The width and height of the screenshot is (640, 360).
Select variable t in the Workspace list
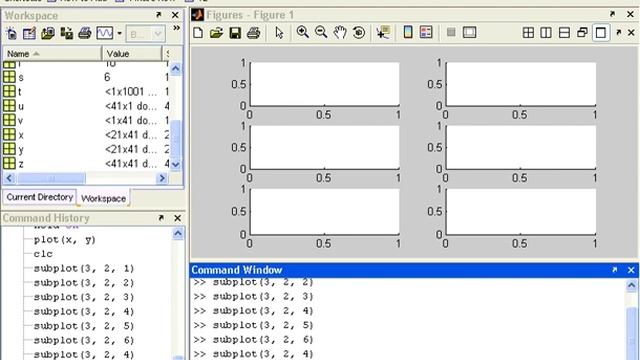pyautogui.click(x=86, y=91)
